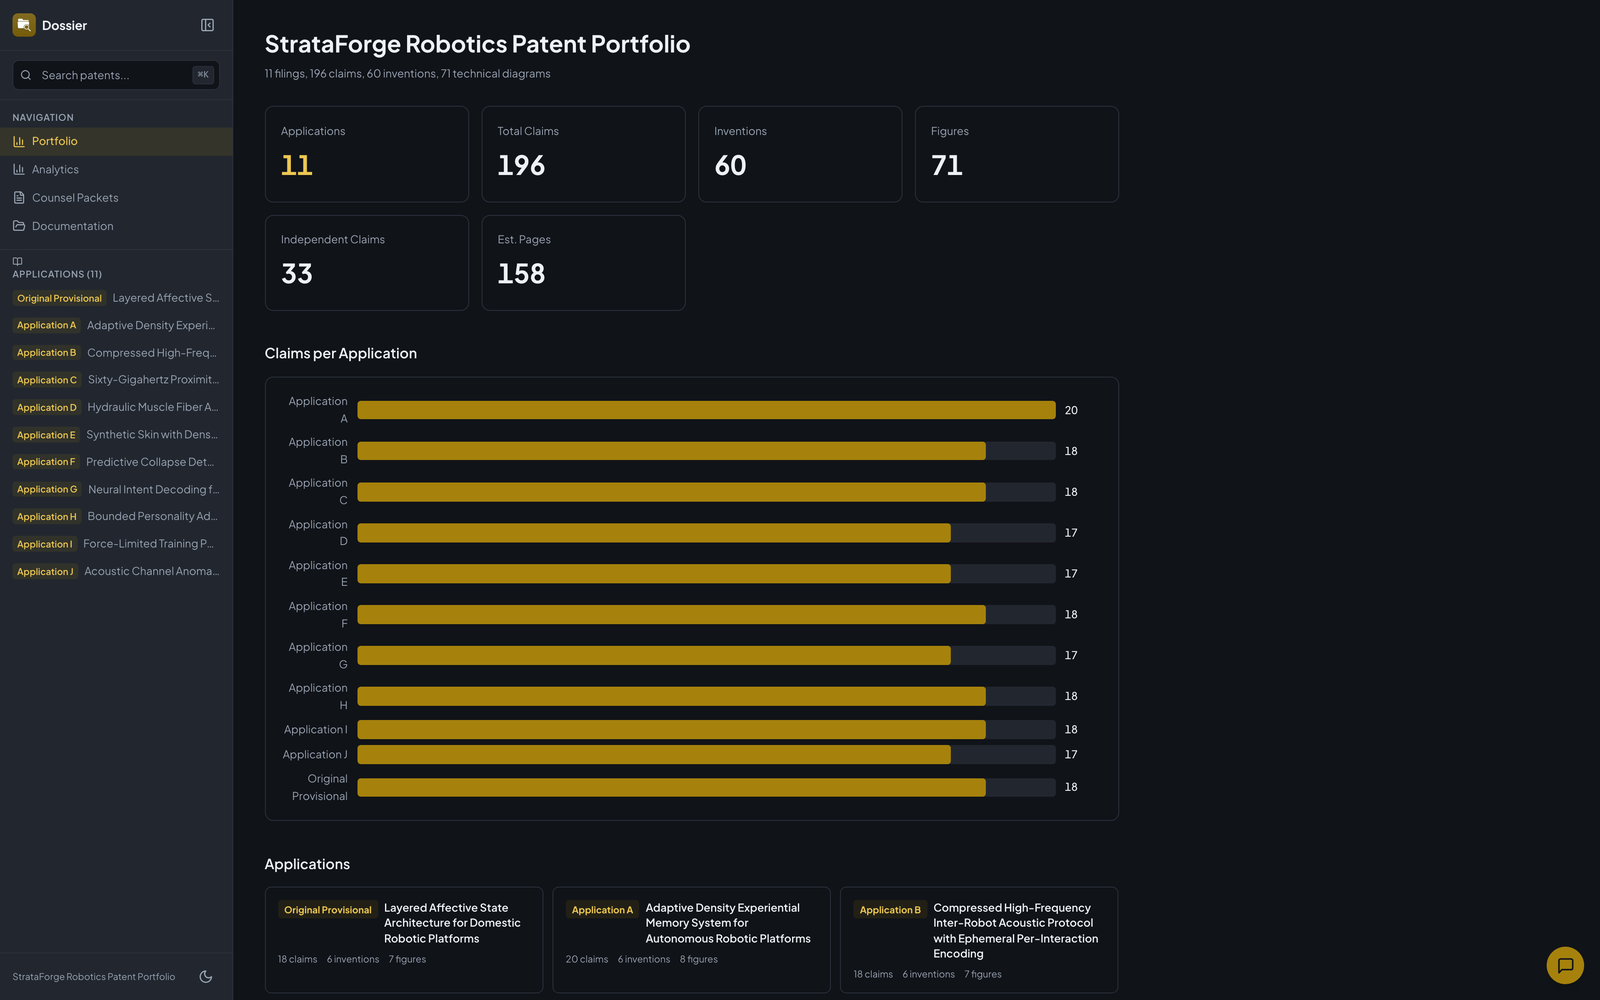The width and height of the screenshot is (1600, 1000).
Task: Open Adaptive Density Experiential Memory card
Action: 691,940
